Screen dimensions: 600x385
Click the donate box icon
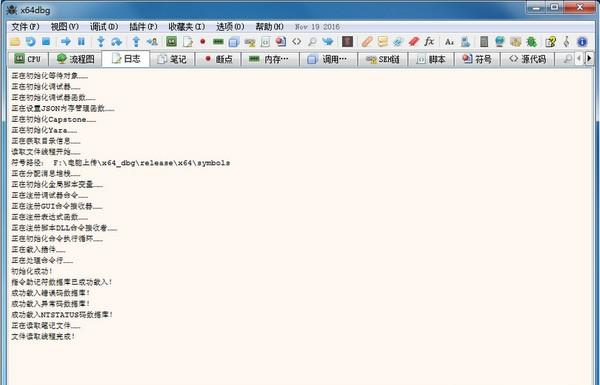(x=515, y=41)
